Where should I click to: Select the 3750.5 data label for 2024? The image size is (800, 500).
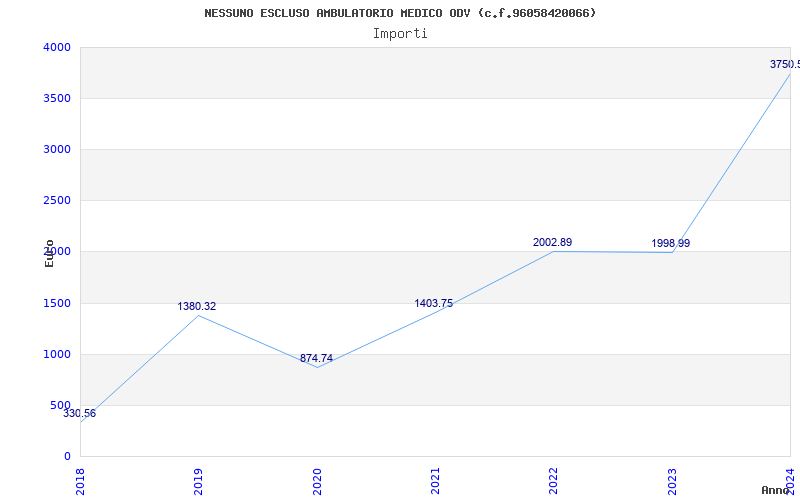coord(785,64)
